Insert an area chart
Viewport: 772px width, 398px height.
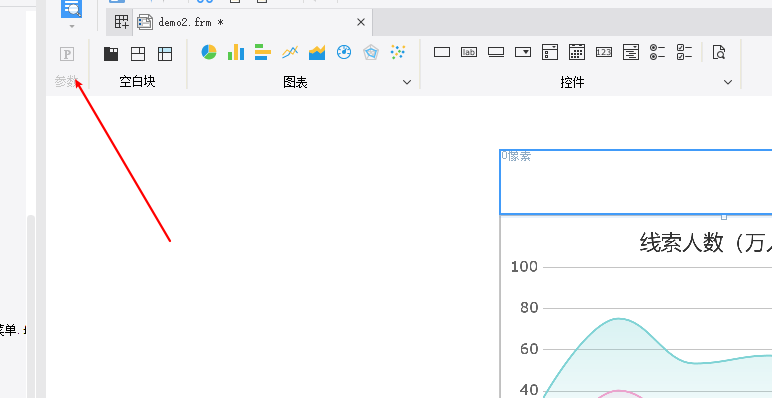pyautogui.click(x=317, y=52)
